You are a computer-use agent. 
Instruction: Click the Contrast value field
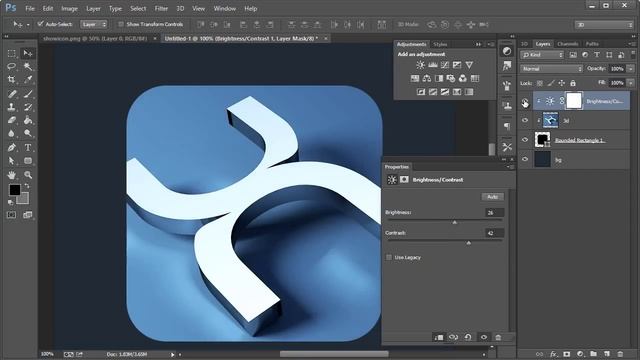pyautogui.click(x=494, y=233)
